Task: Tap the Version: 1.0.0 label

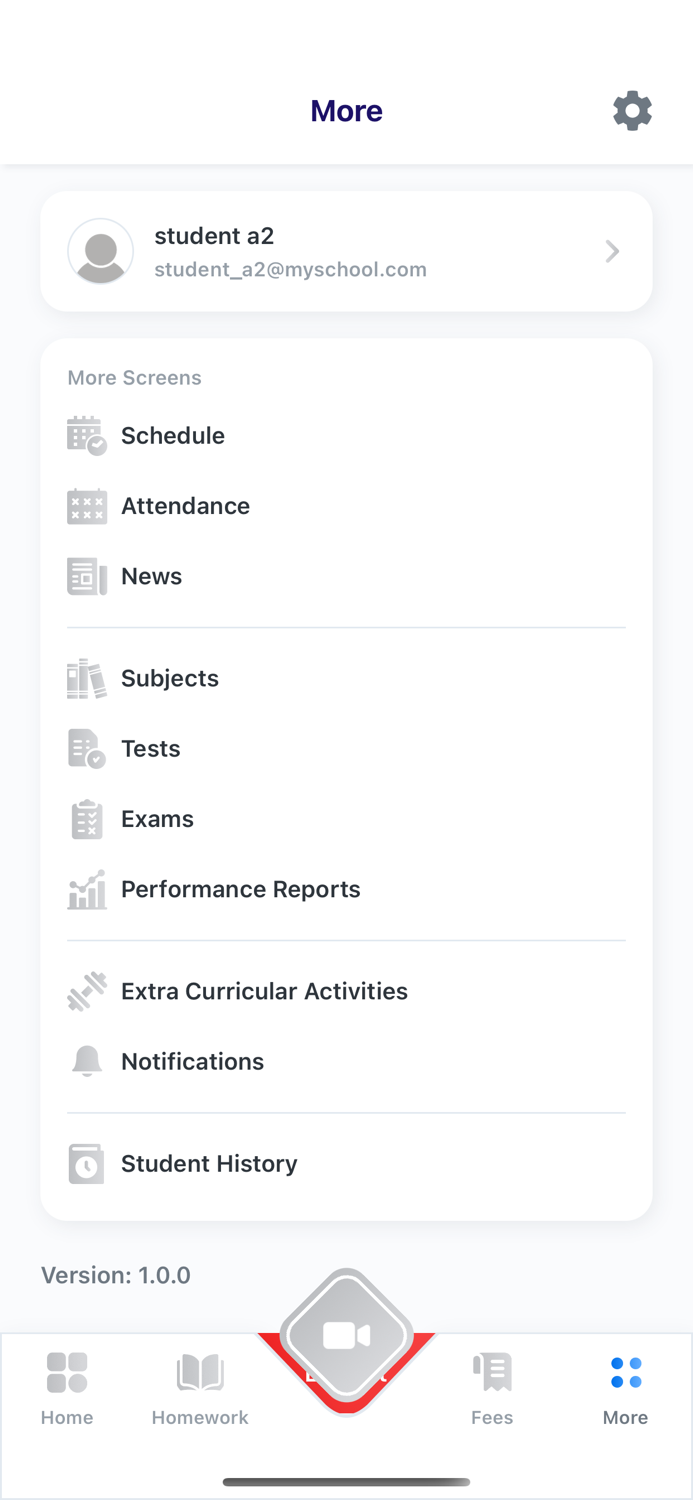Action: tap(116, 1276)
